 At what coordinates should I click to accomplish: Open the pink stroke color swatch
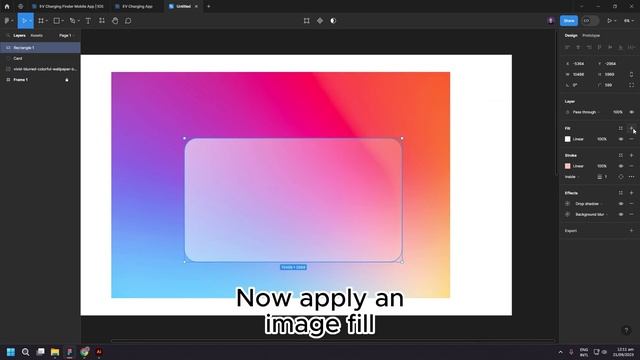click(x=567, y=166)
